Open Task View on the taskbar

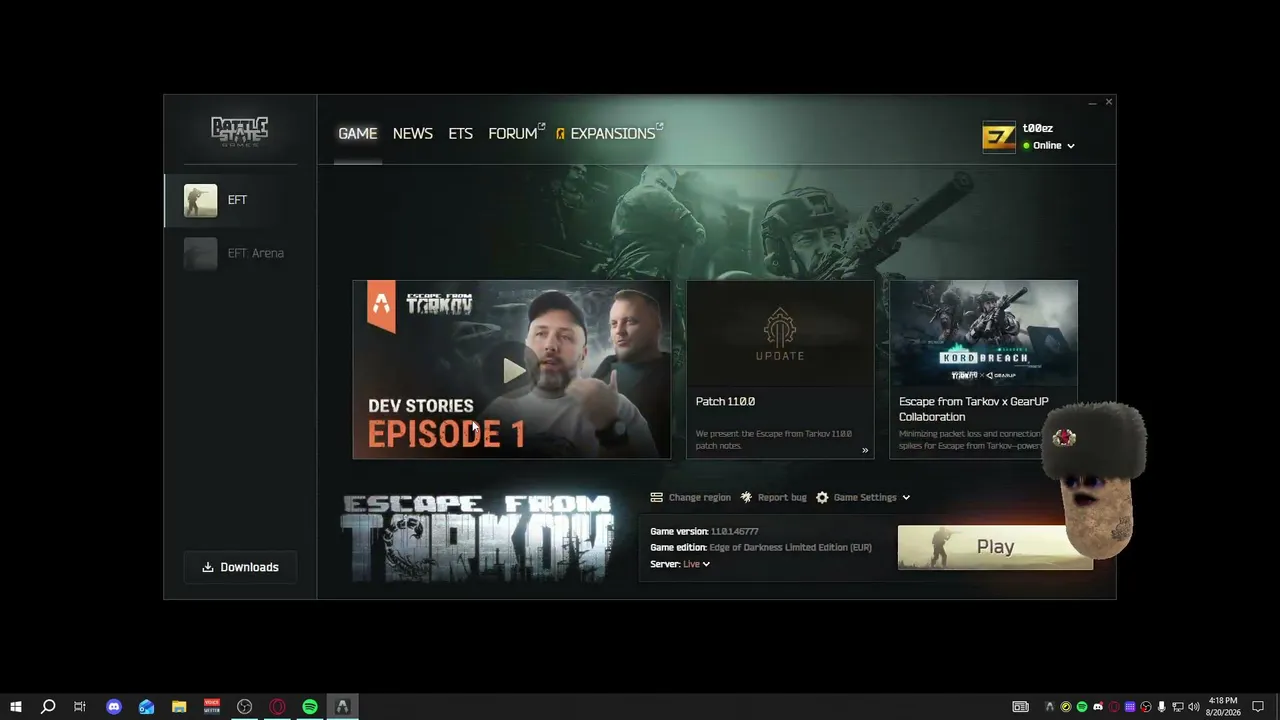[80, 707]
